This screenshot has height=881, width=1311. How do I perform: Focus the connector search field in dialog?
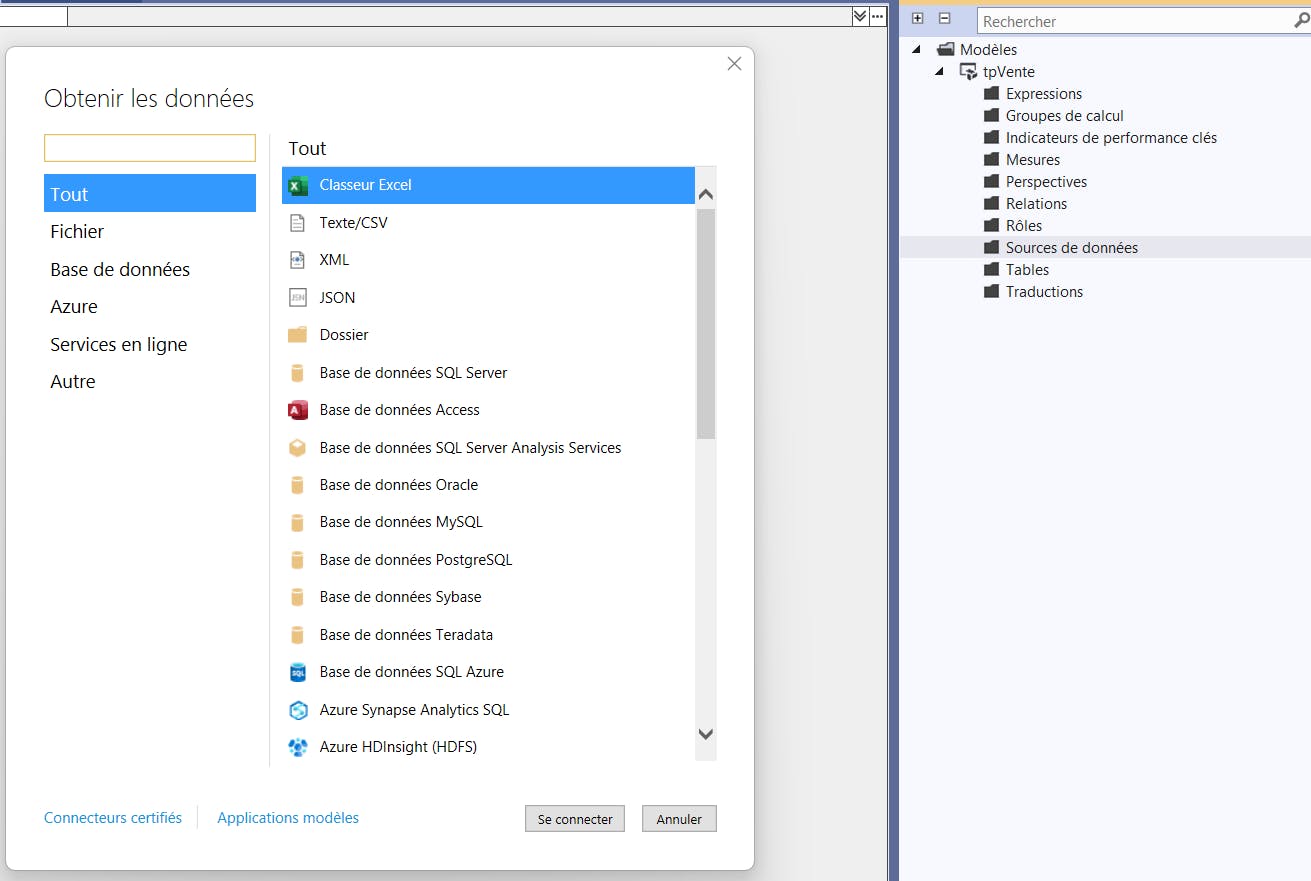150,148
